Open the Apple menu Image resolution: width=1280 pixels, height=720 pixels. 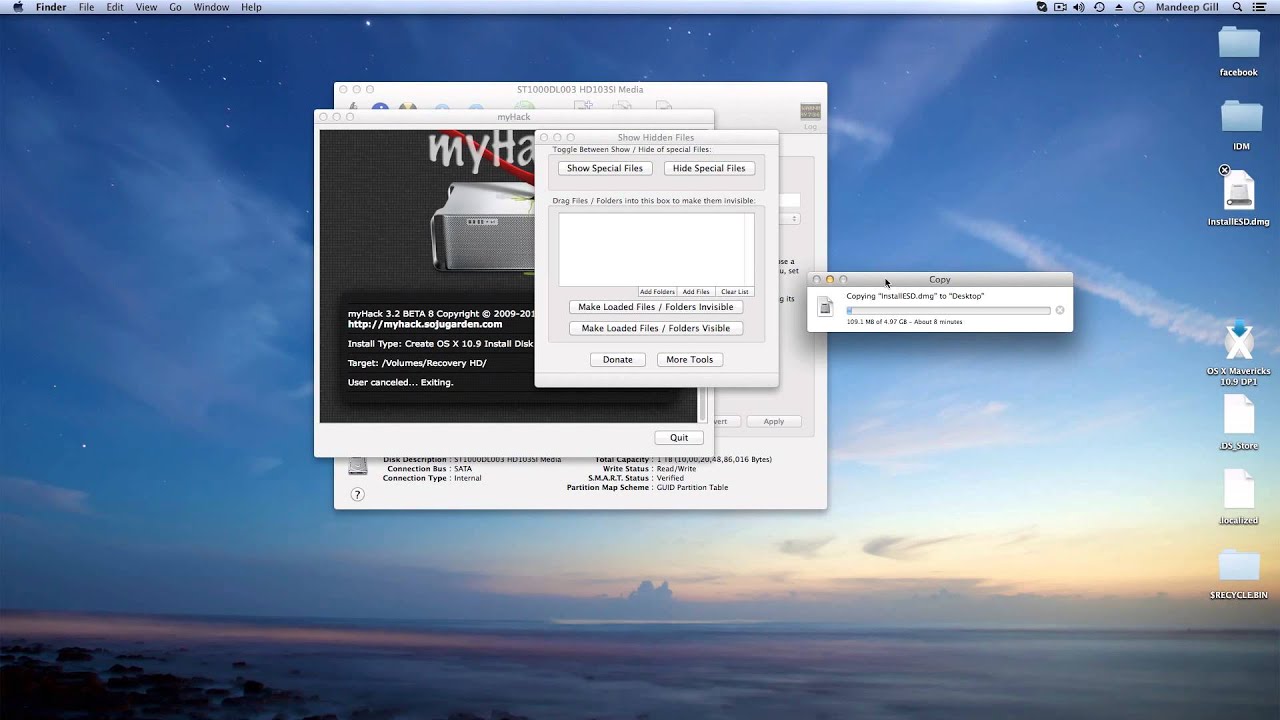[17, 7]
